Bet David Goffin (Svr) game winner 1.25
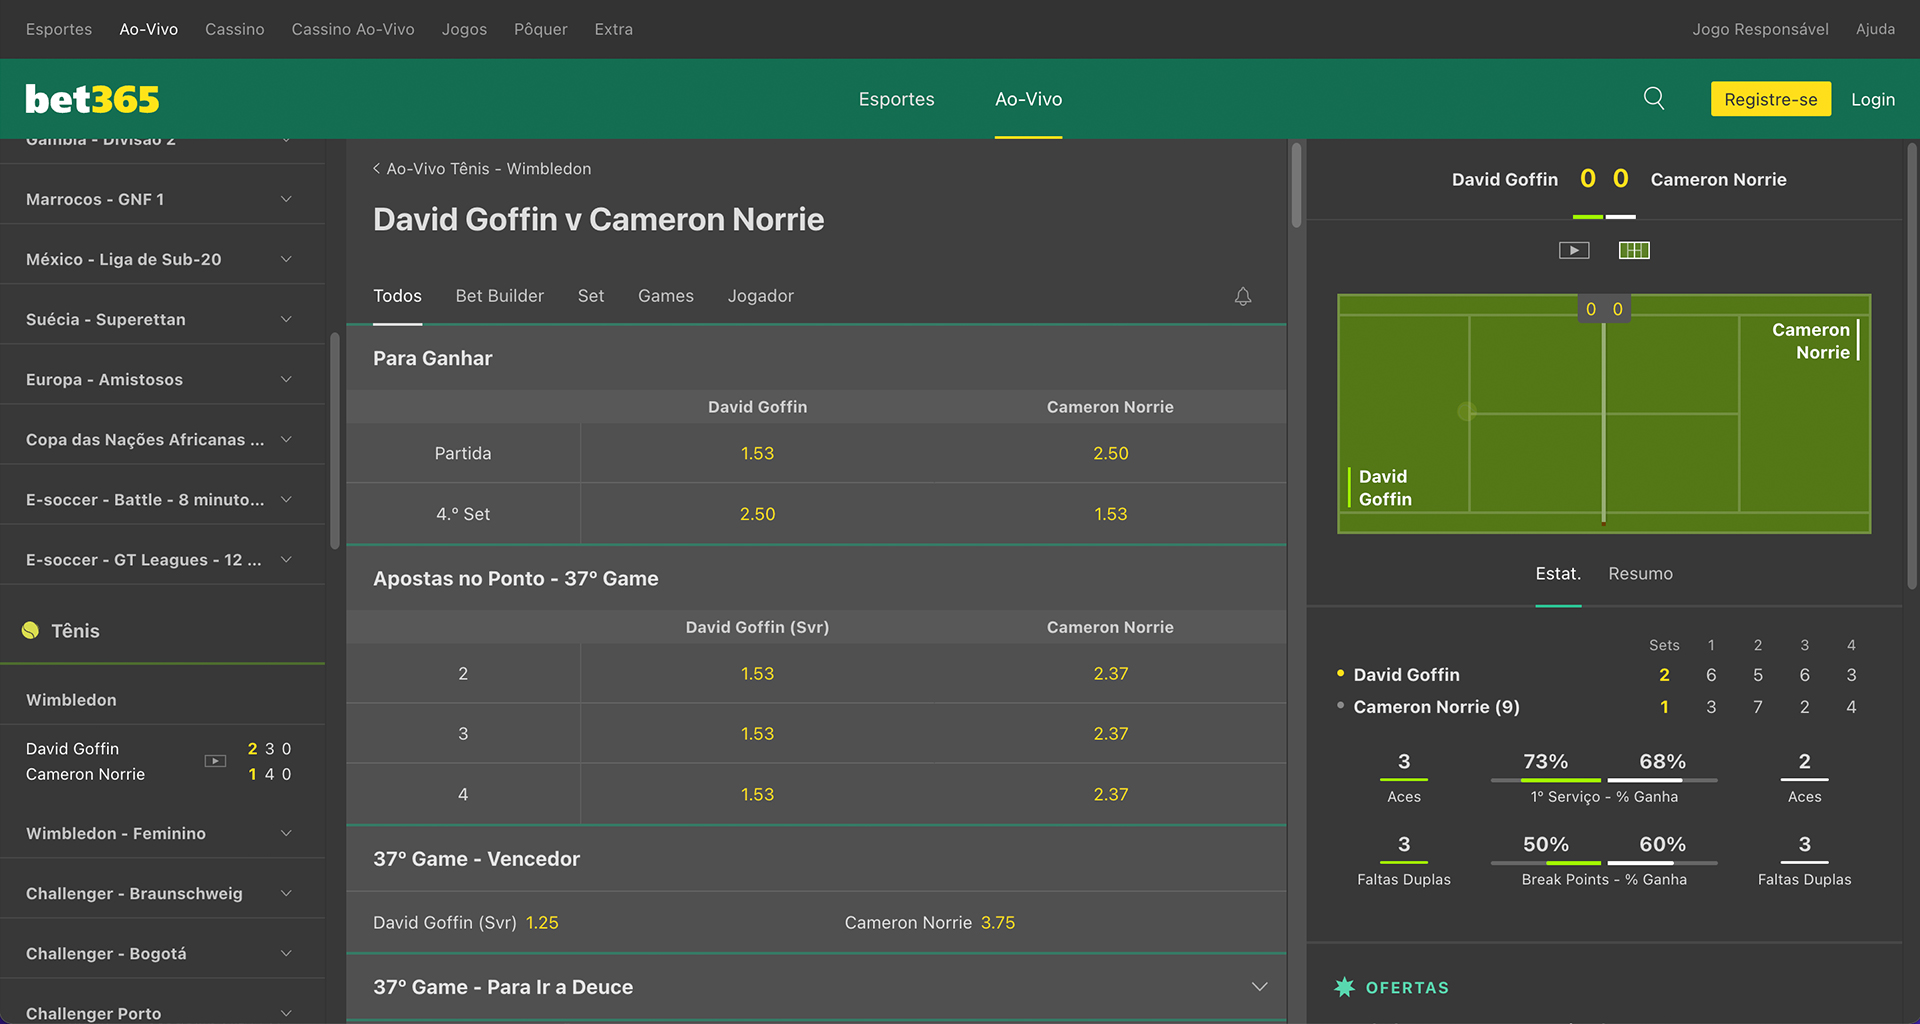The height and width of the screenshot is (1024, 1920). (x=581, y=922)
